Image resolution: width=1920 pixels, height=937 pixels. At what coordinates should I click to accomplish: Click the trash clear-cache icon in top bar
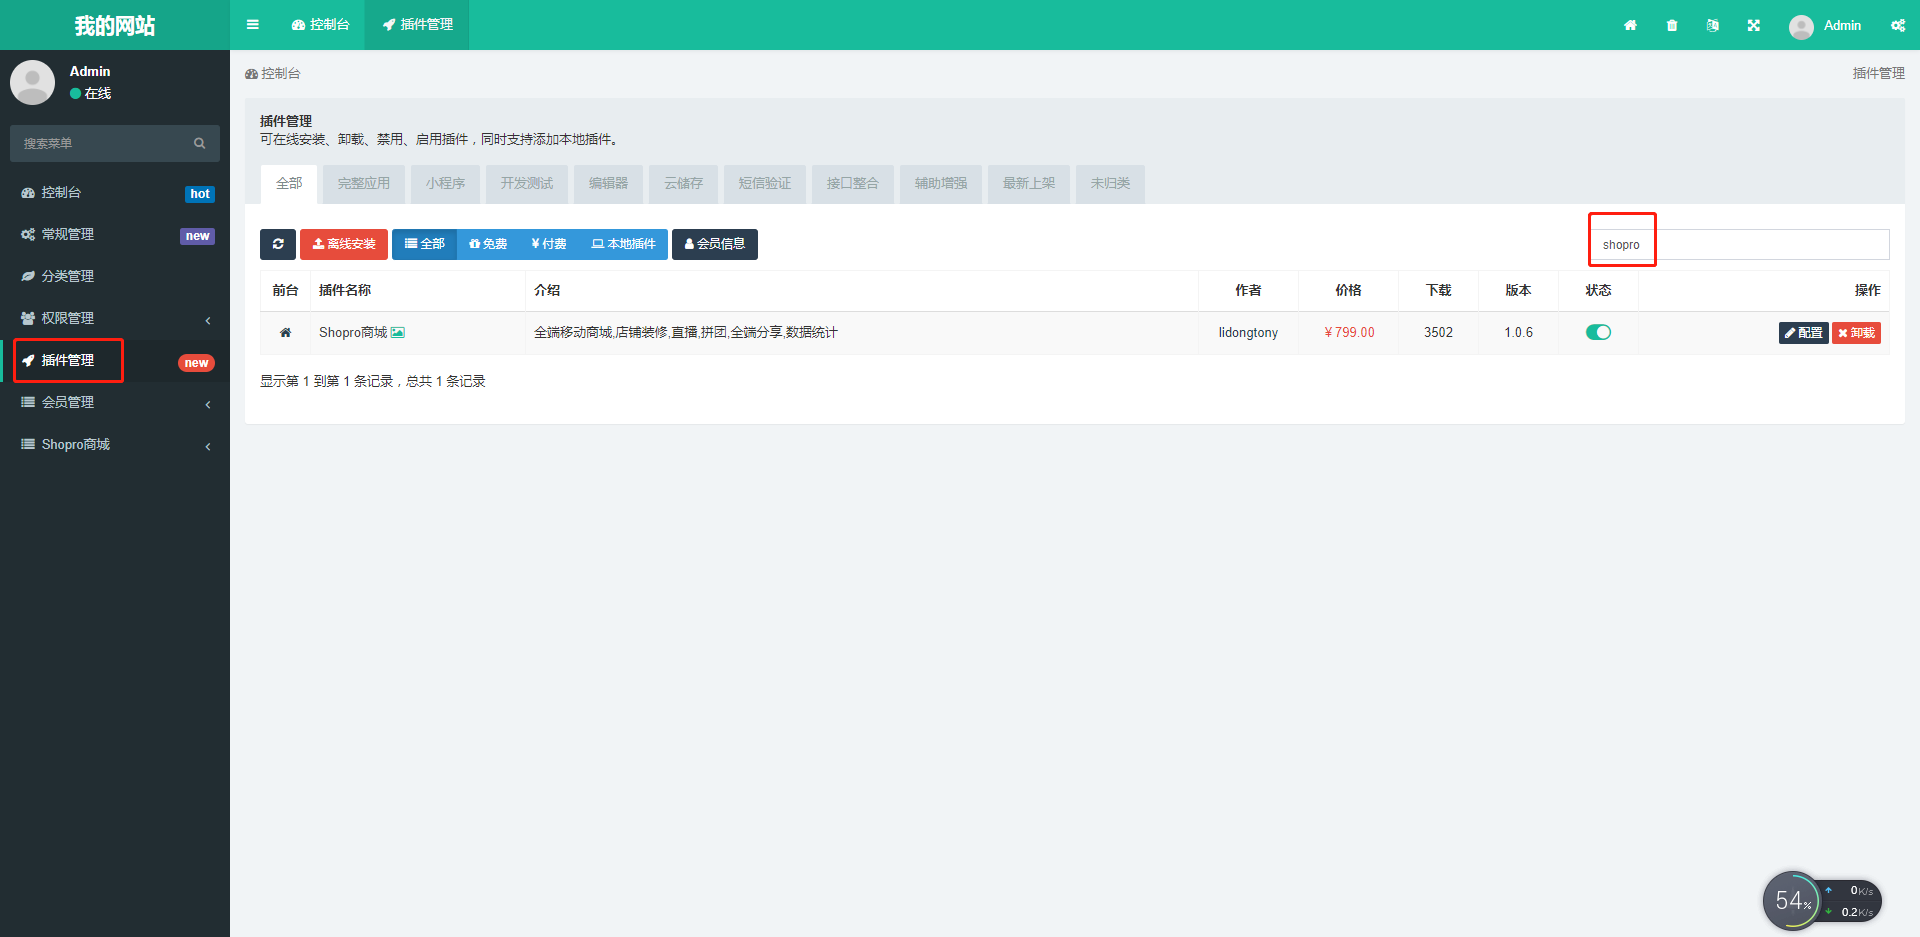[1672, 25]
